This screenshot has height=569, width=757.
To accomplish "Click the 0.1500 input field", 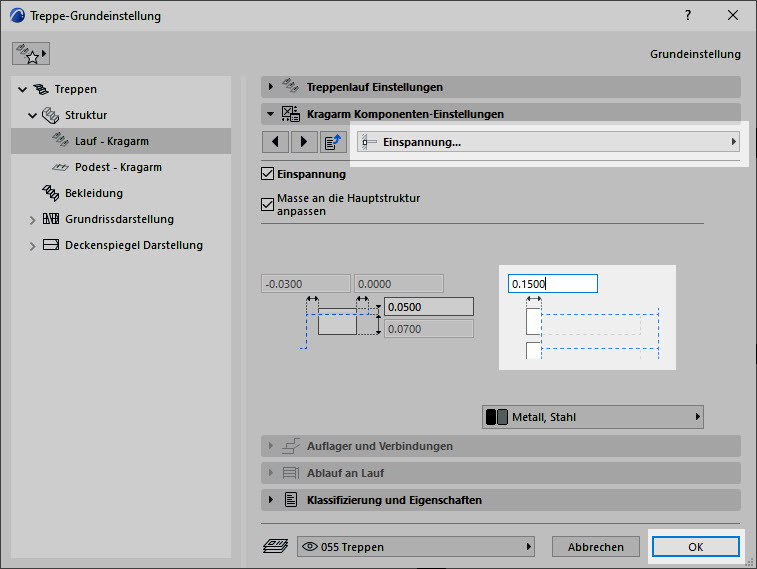I will click(552, 284).
